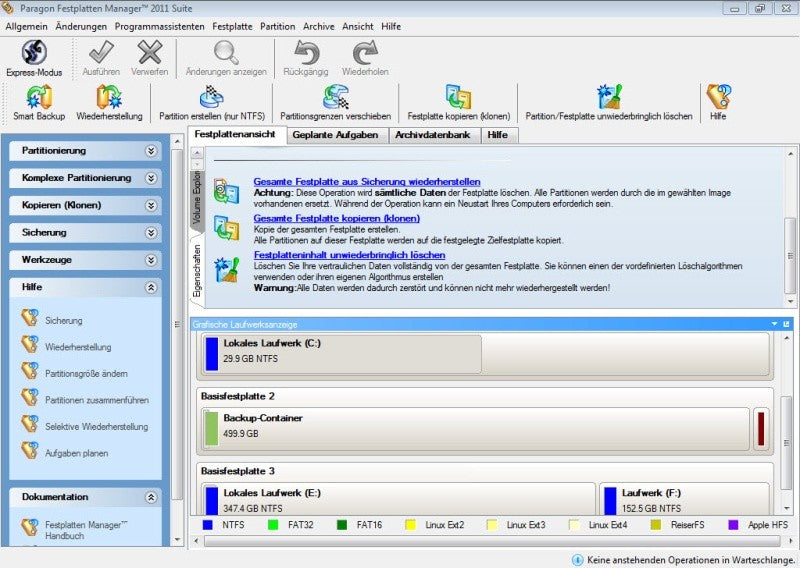The width and height of the screenshot is (800, 568).
Task: Click the Verwerfen X icon
Action: tap(149, 52)
